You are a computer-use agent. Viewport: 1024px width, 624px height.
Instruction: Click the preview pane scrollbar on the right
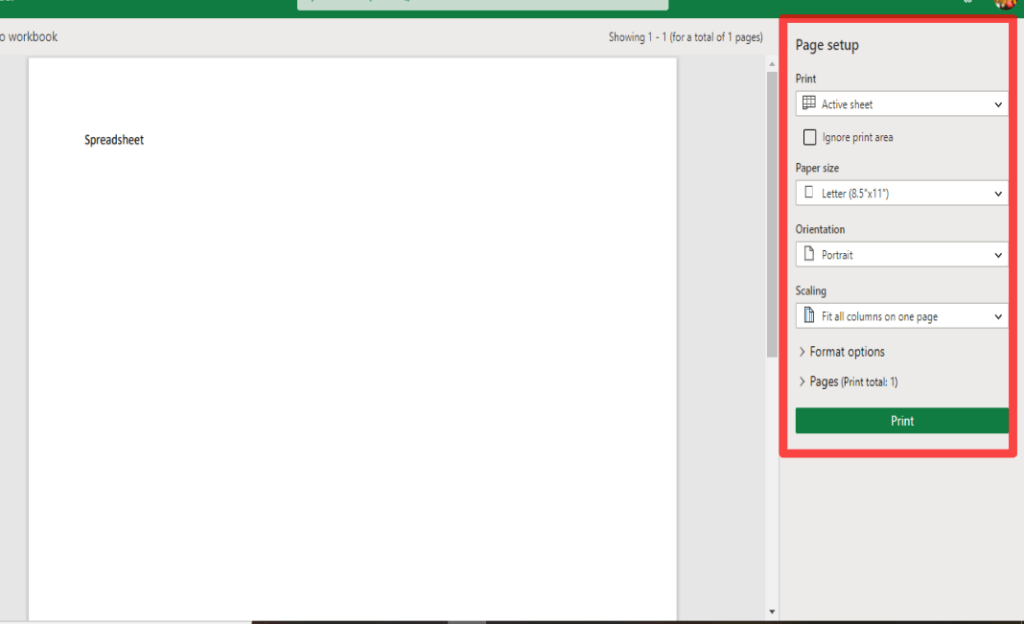coord(770,200)
